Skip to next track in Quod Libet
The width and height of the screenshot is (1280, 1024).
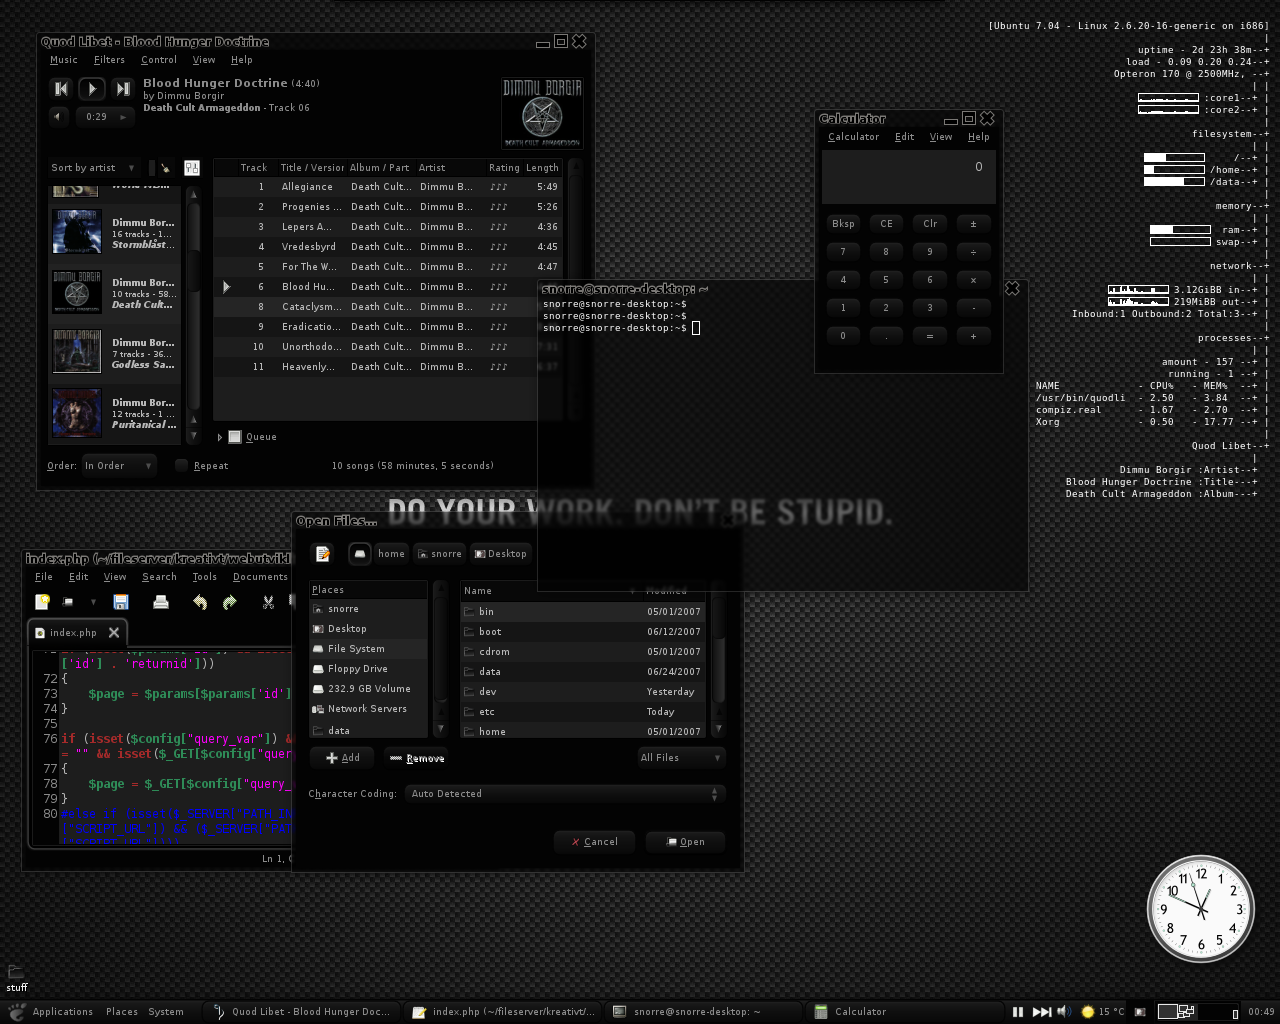point(122,89)
